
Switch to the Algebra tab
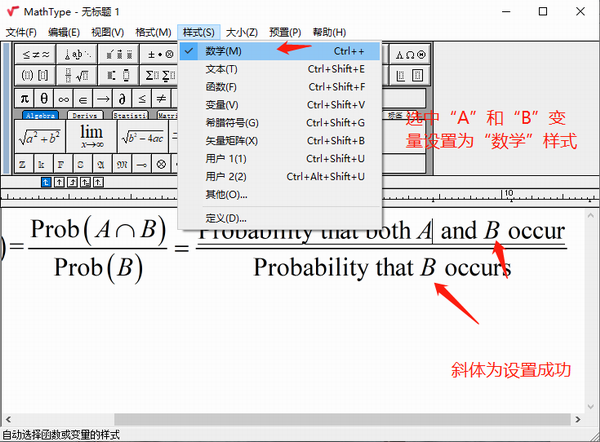[x=40, y=115]
